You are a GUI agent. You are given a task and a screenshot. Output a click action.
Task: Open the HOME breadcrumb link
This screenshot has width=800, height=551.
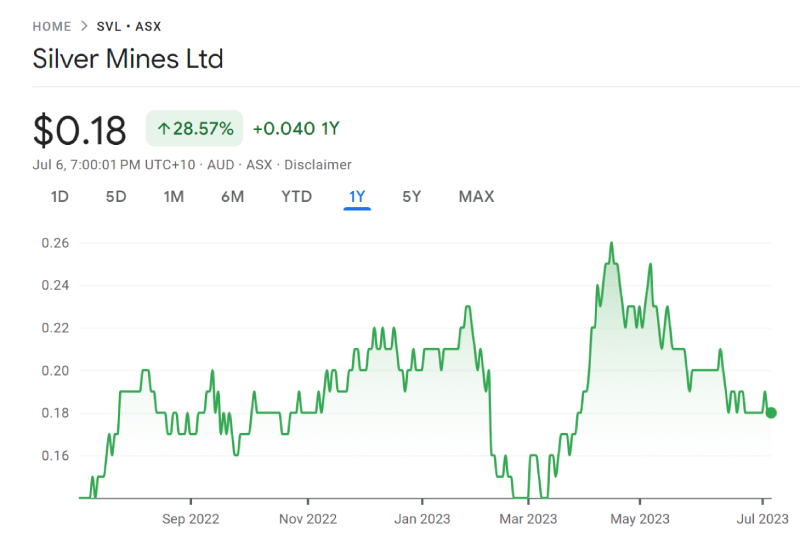(x=52, y=27)
